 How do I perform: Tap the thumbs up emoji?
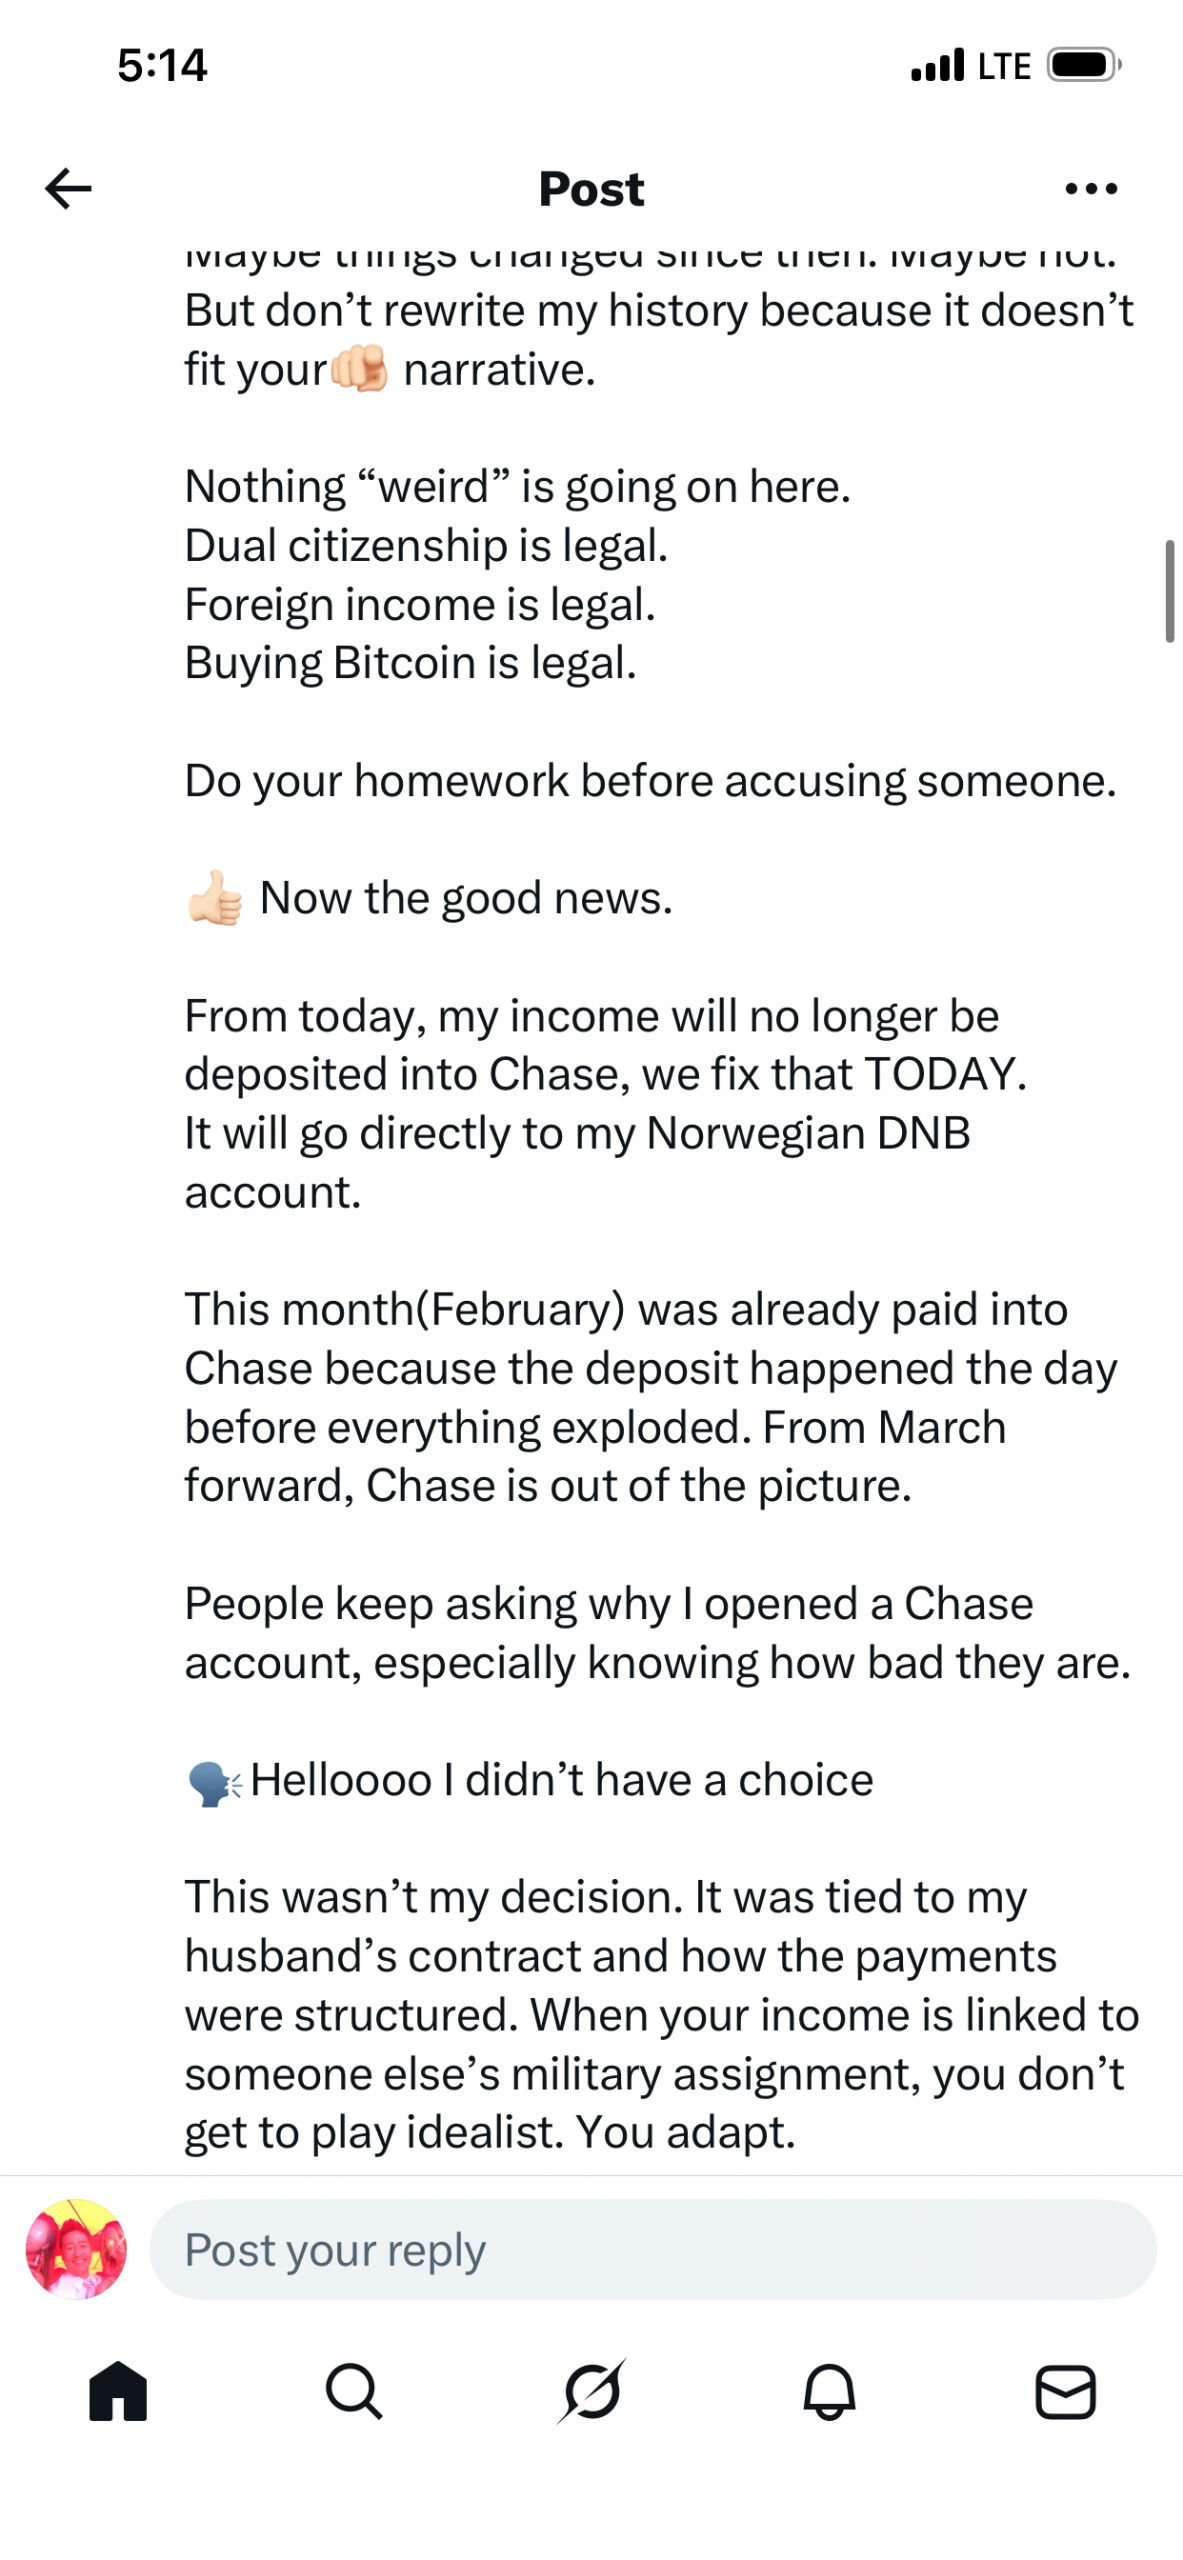[215, 898]
